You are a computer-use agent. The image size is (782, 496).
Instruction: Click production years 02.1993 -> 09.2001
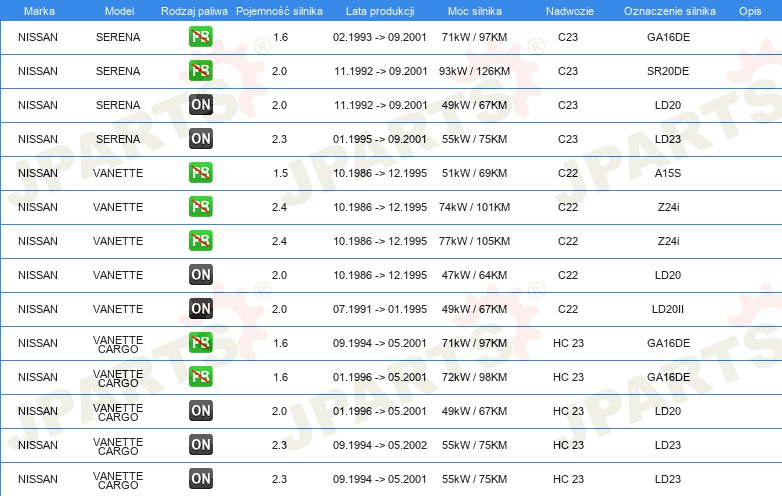click(x=380, y=37)
